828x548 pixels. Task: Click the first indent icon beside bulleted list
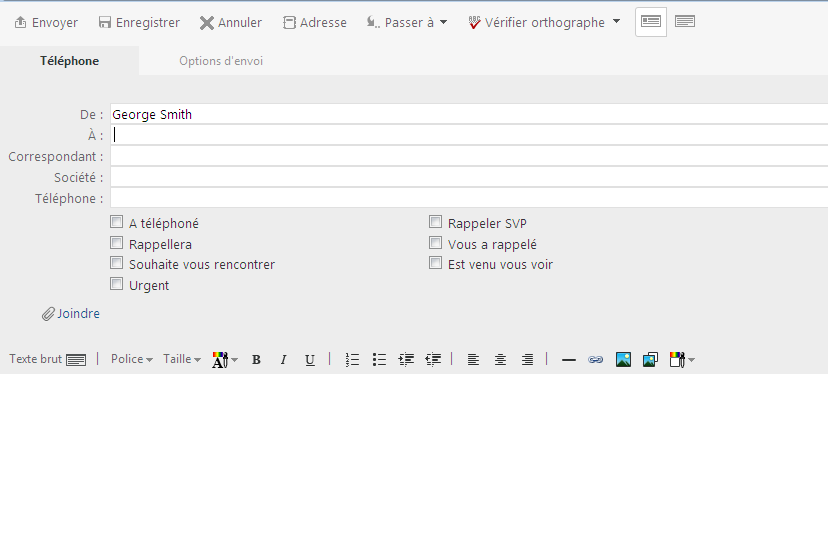click(x=406, y=360)
